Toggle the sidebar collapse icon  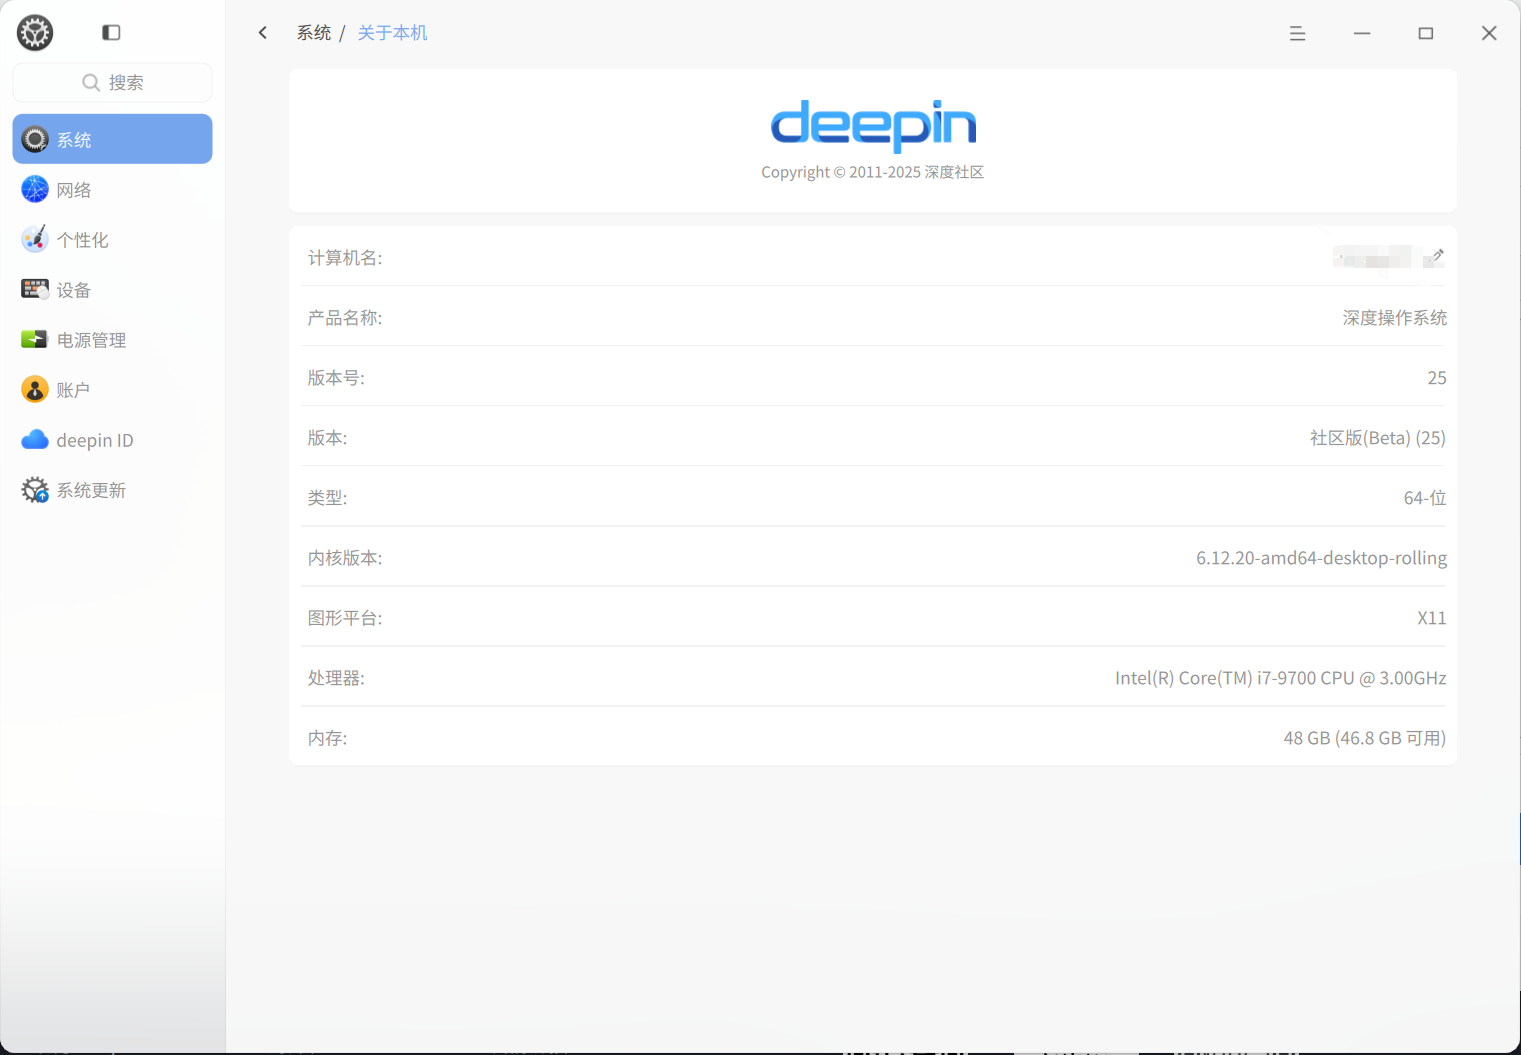111,33
